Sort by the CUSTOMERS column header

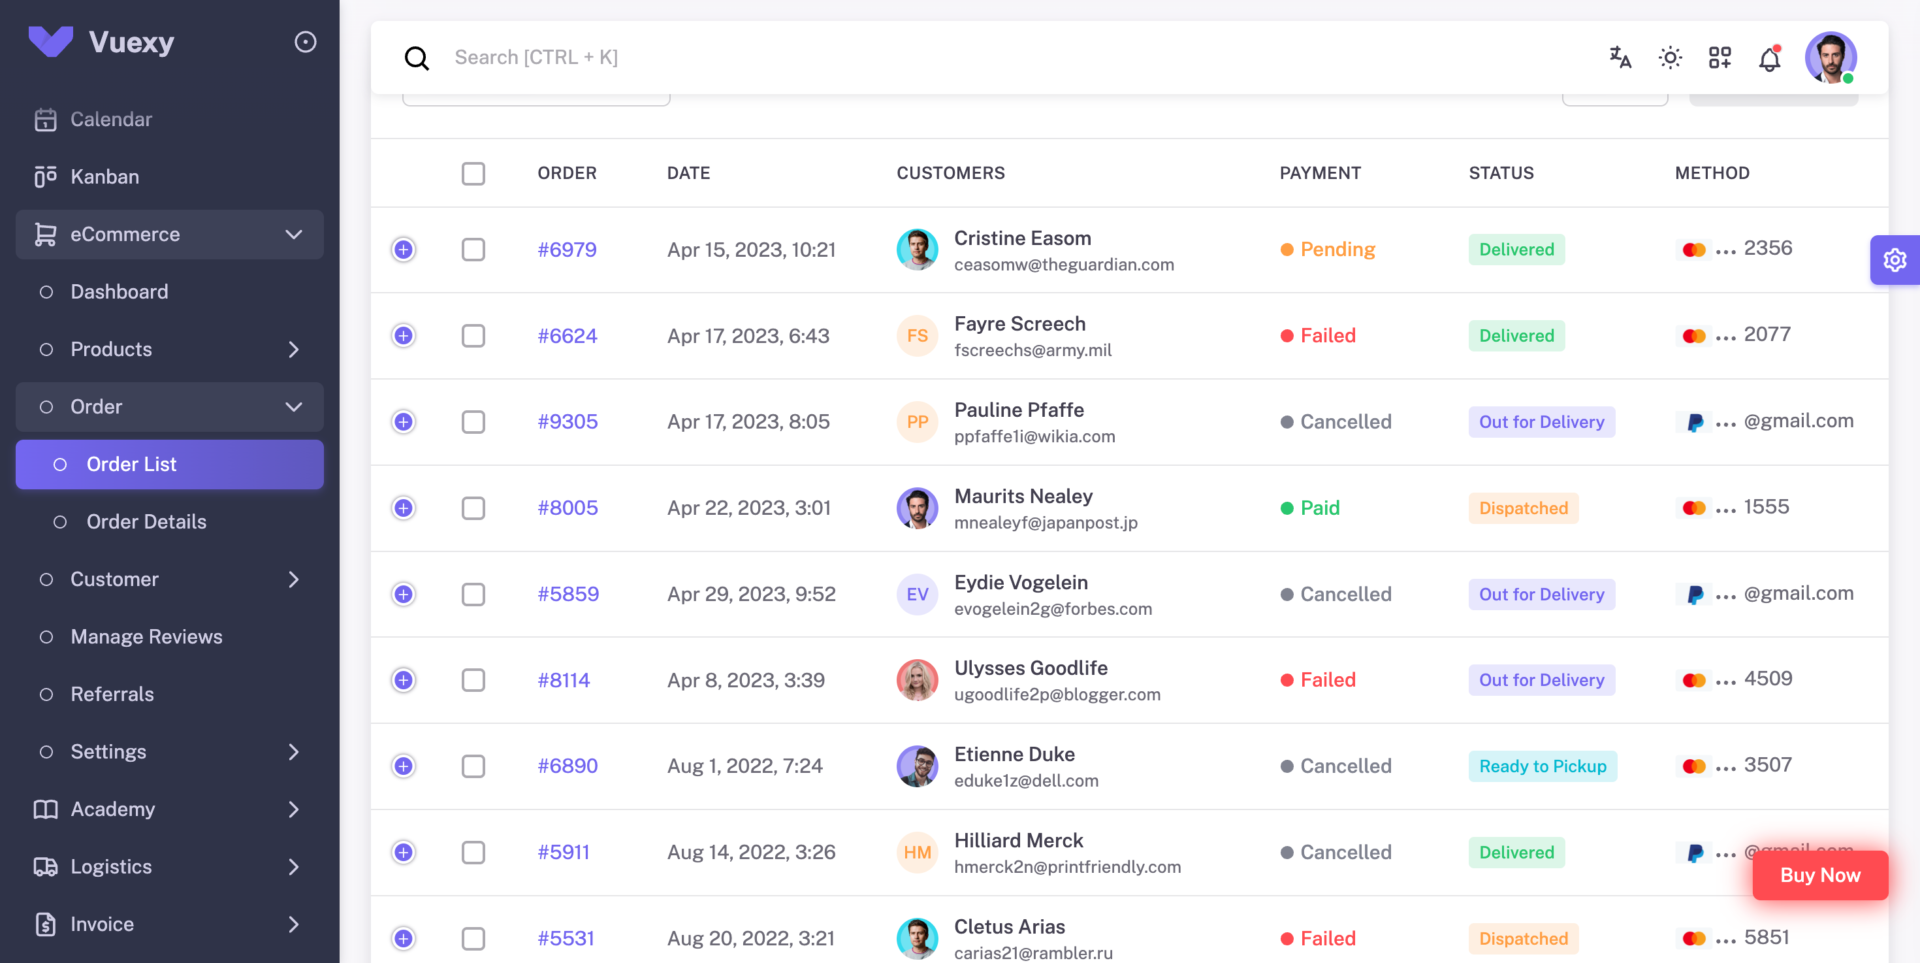(x=951, y=173)
